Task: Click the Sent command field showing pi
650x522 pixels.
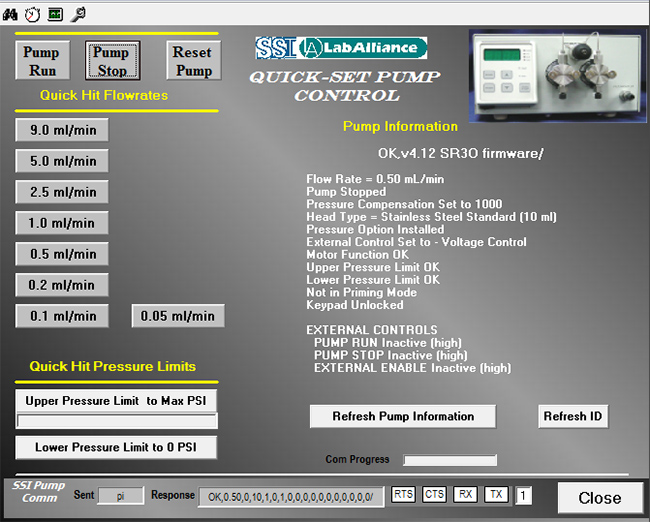Action: point(121,496)
